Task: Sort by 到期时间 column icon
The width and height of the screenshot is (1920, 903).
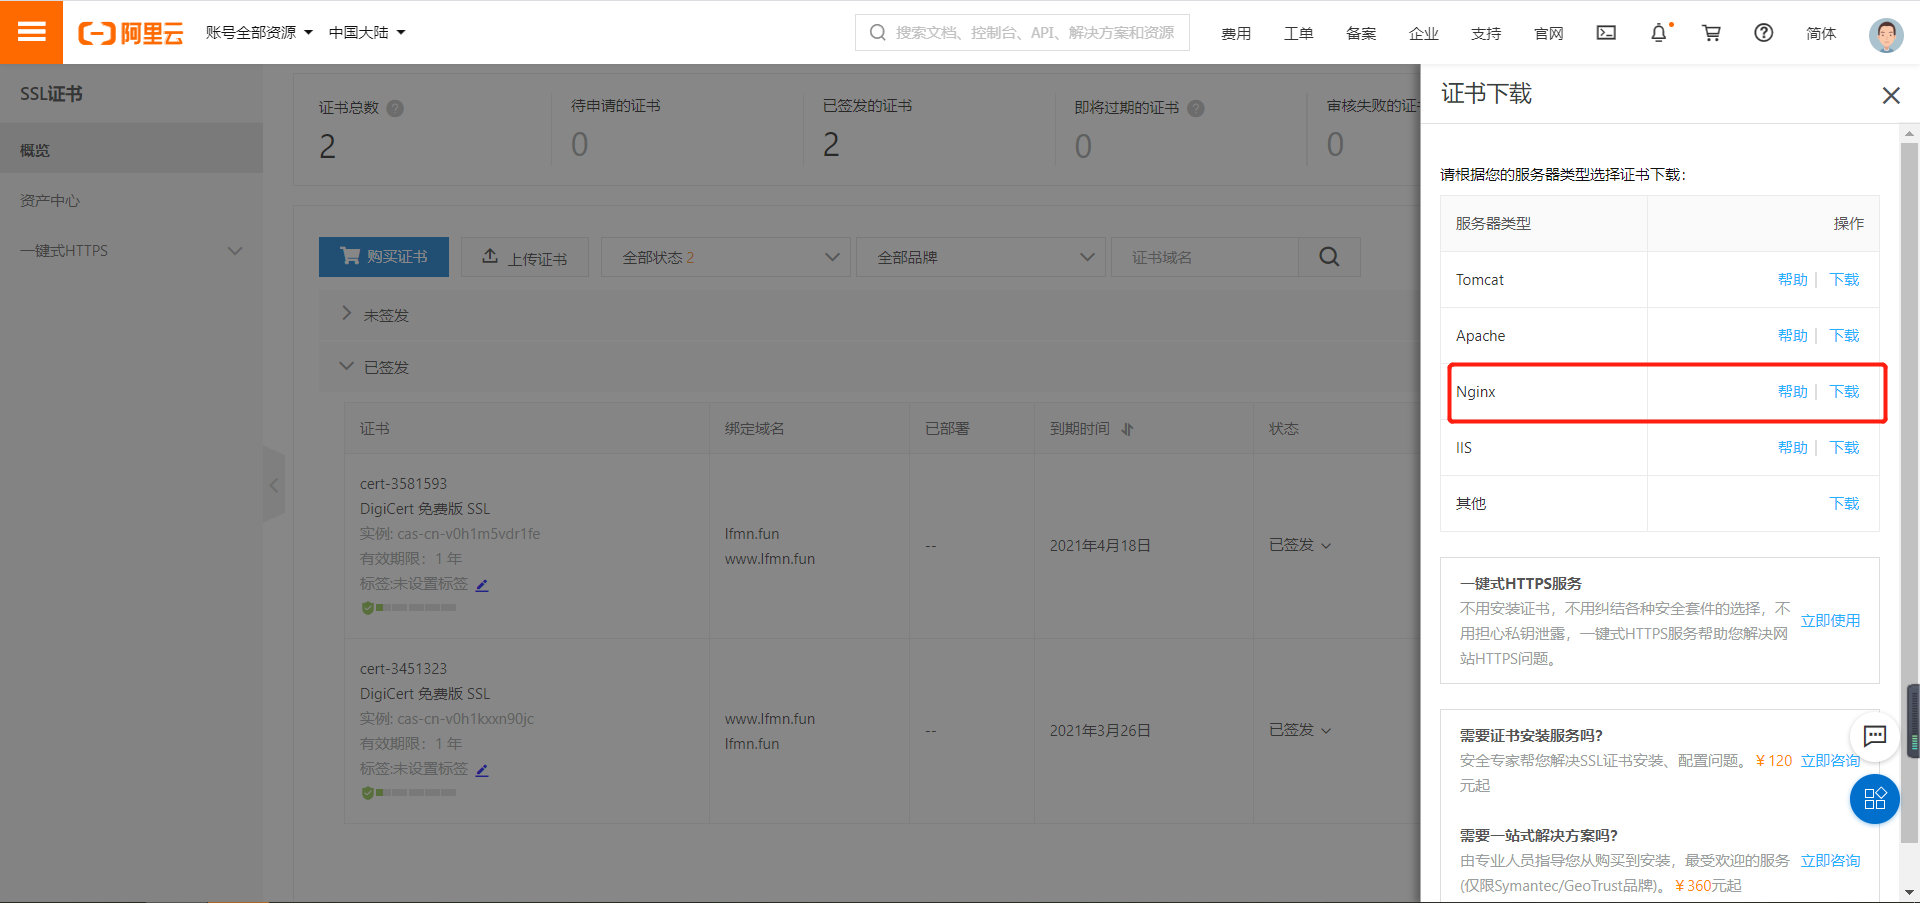Action: click(x=1127, y=429)
